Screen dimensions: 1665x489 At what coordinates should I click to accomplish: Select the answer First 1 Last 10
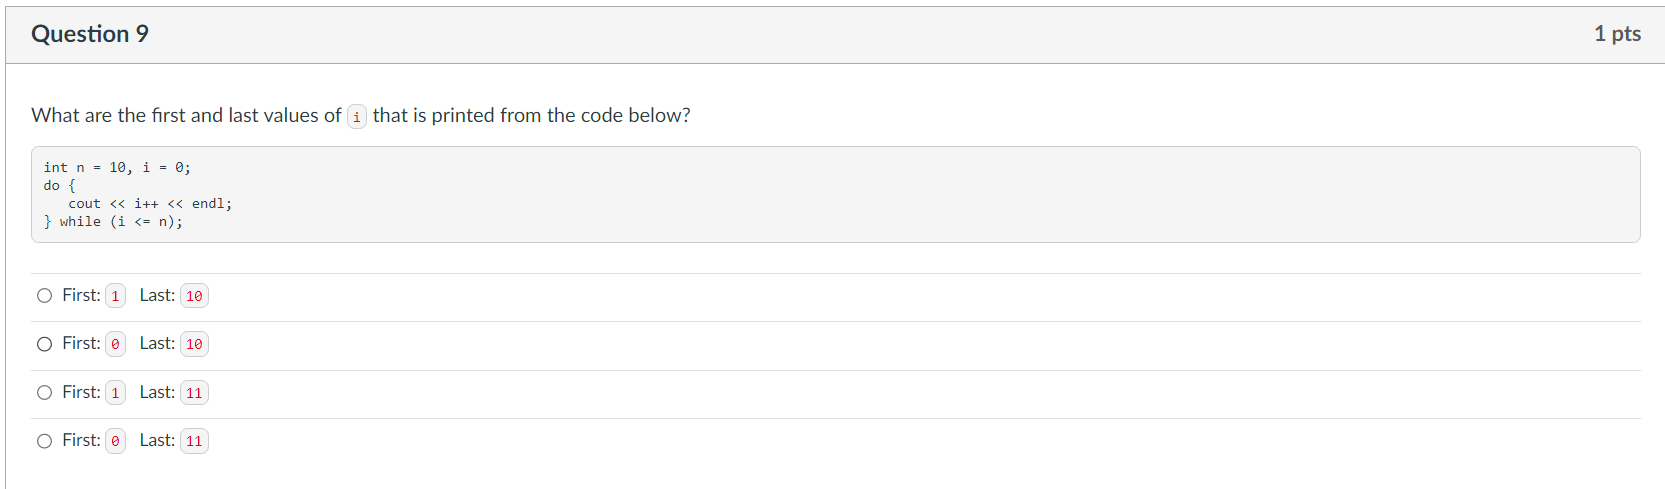click(44, 296)
